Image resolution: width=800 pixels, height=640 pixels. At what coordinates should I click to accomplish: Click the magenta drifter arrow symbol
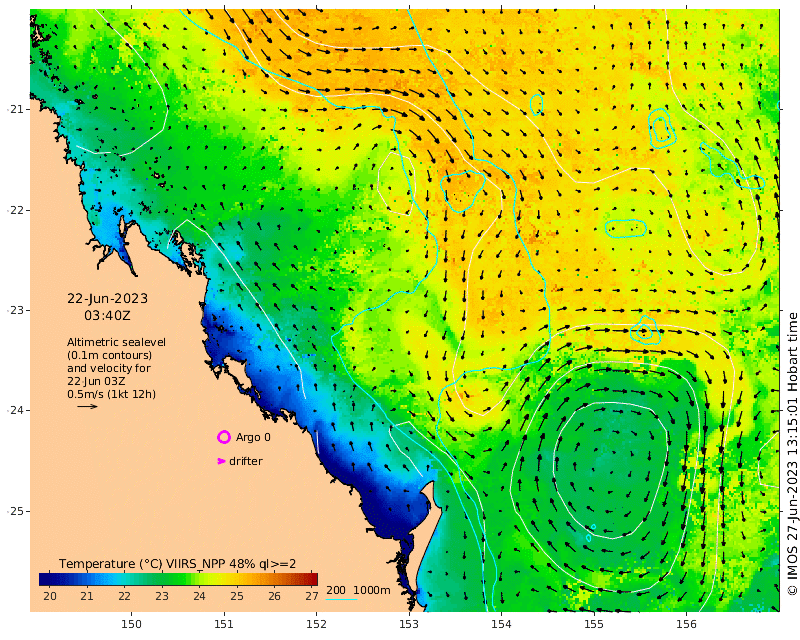coord(221,461)
